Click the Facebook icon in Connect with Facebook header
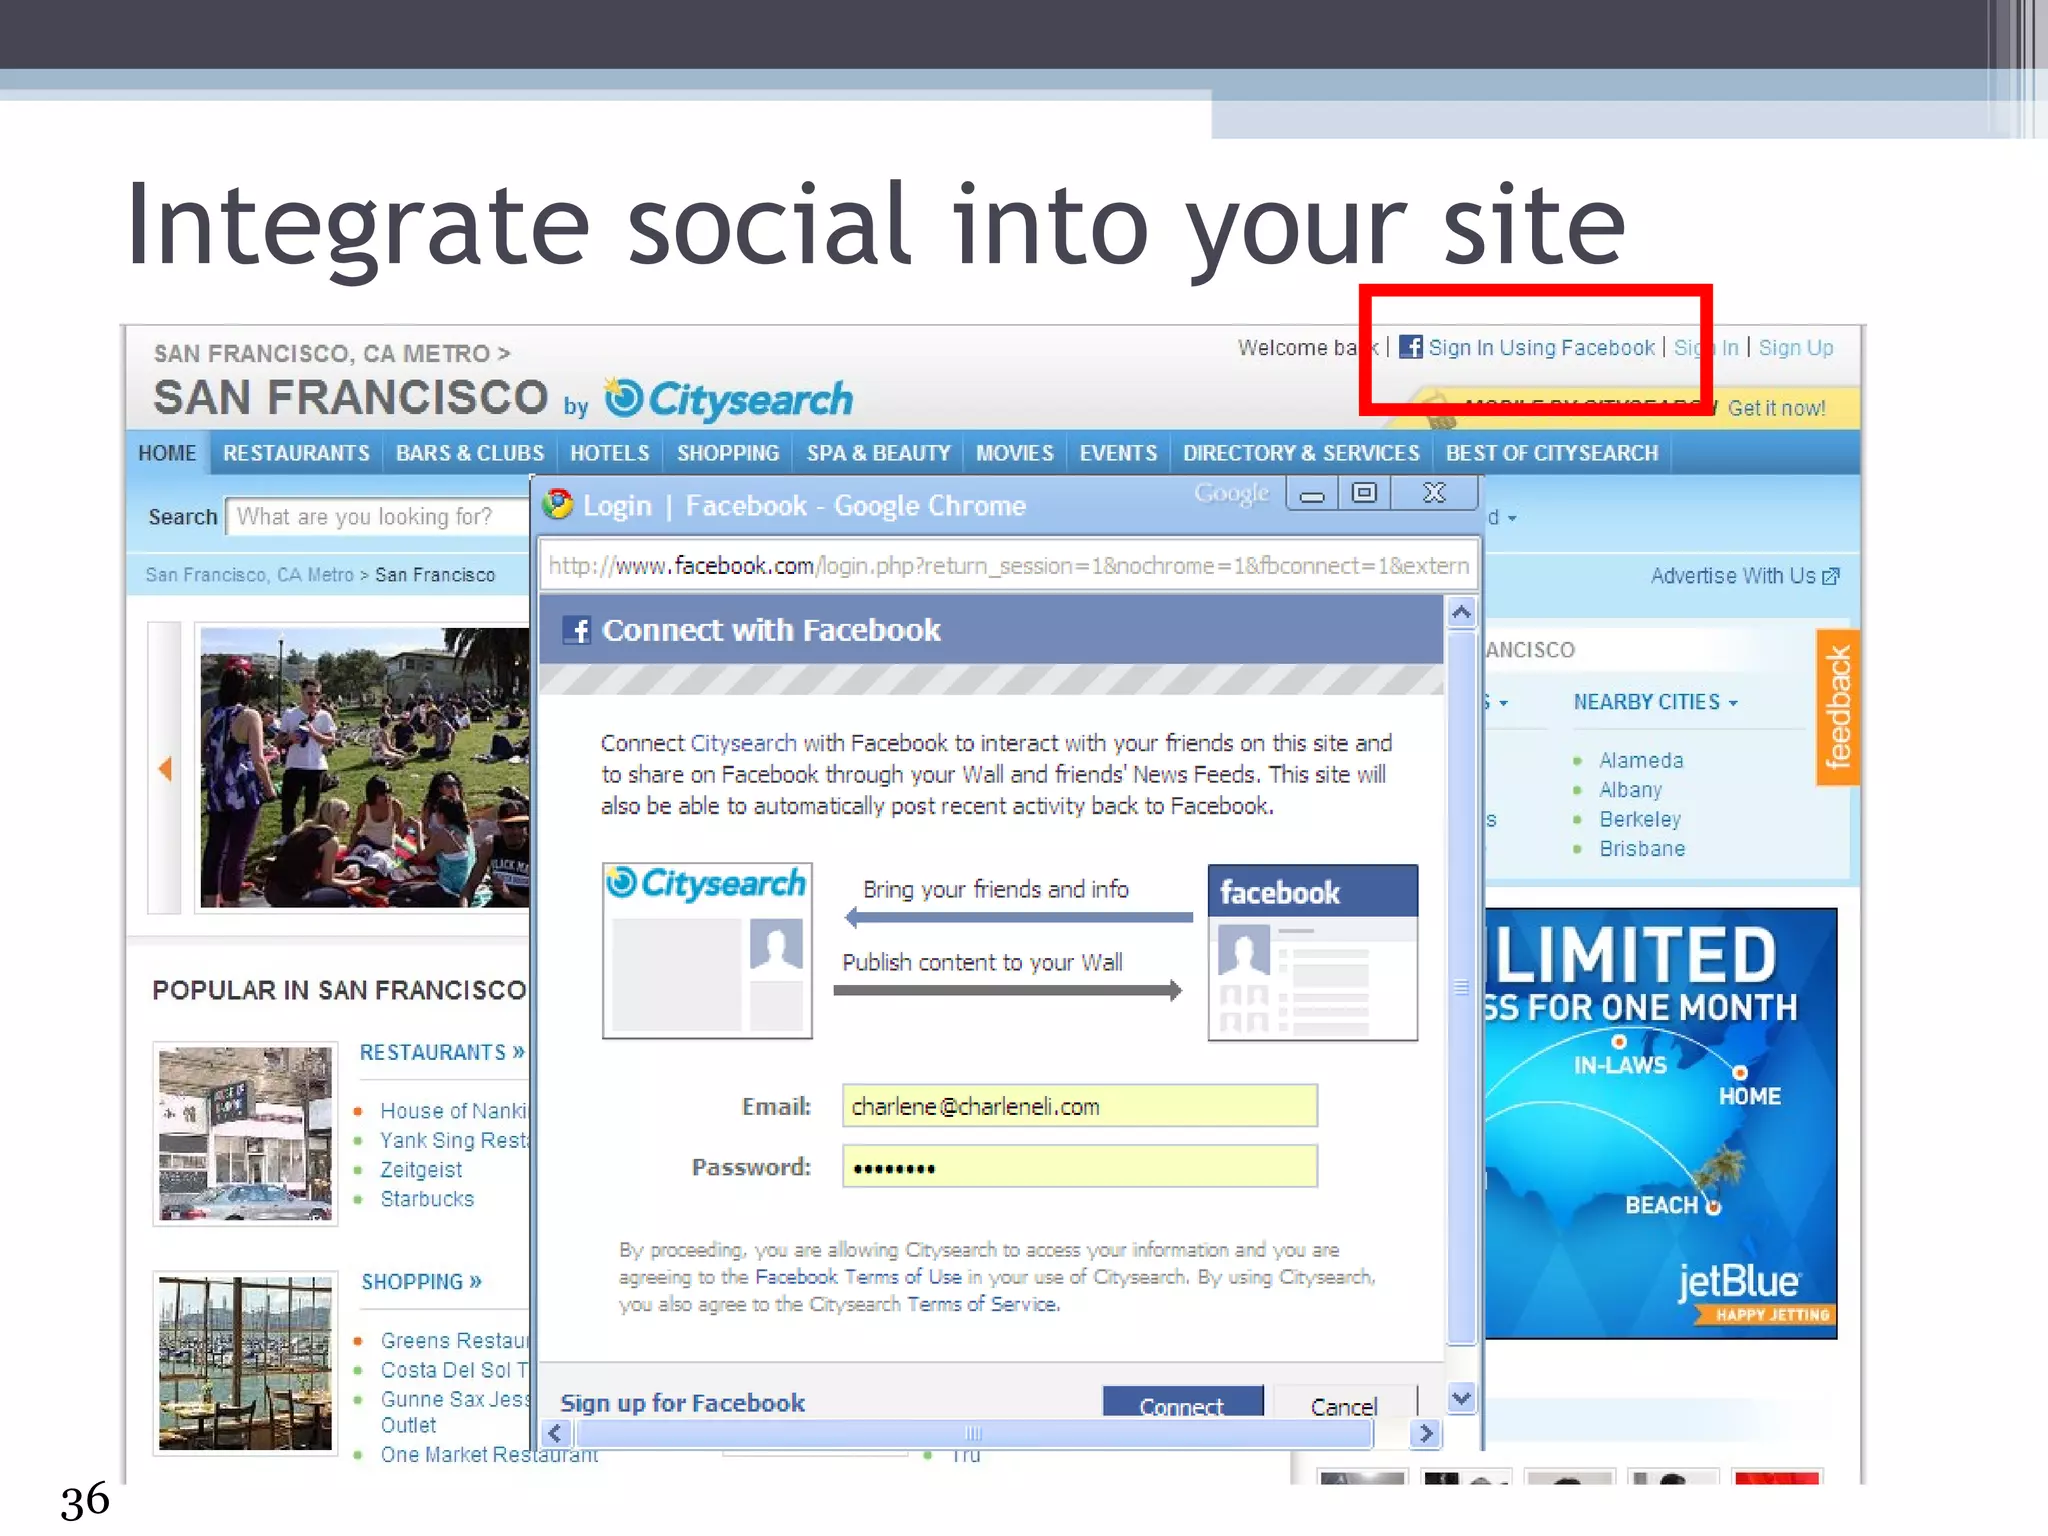This screenshot has width=2048, height=1536. pos(576,630)
